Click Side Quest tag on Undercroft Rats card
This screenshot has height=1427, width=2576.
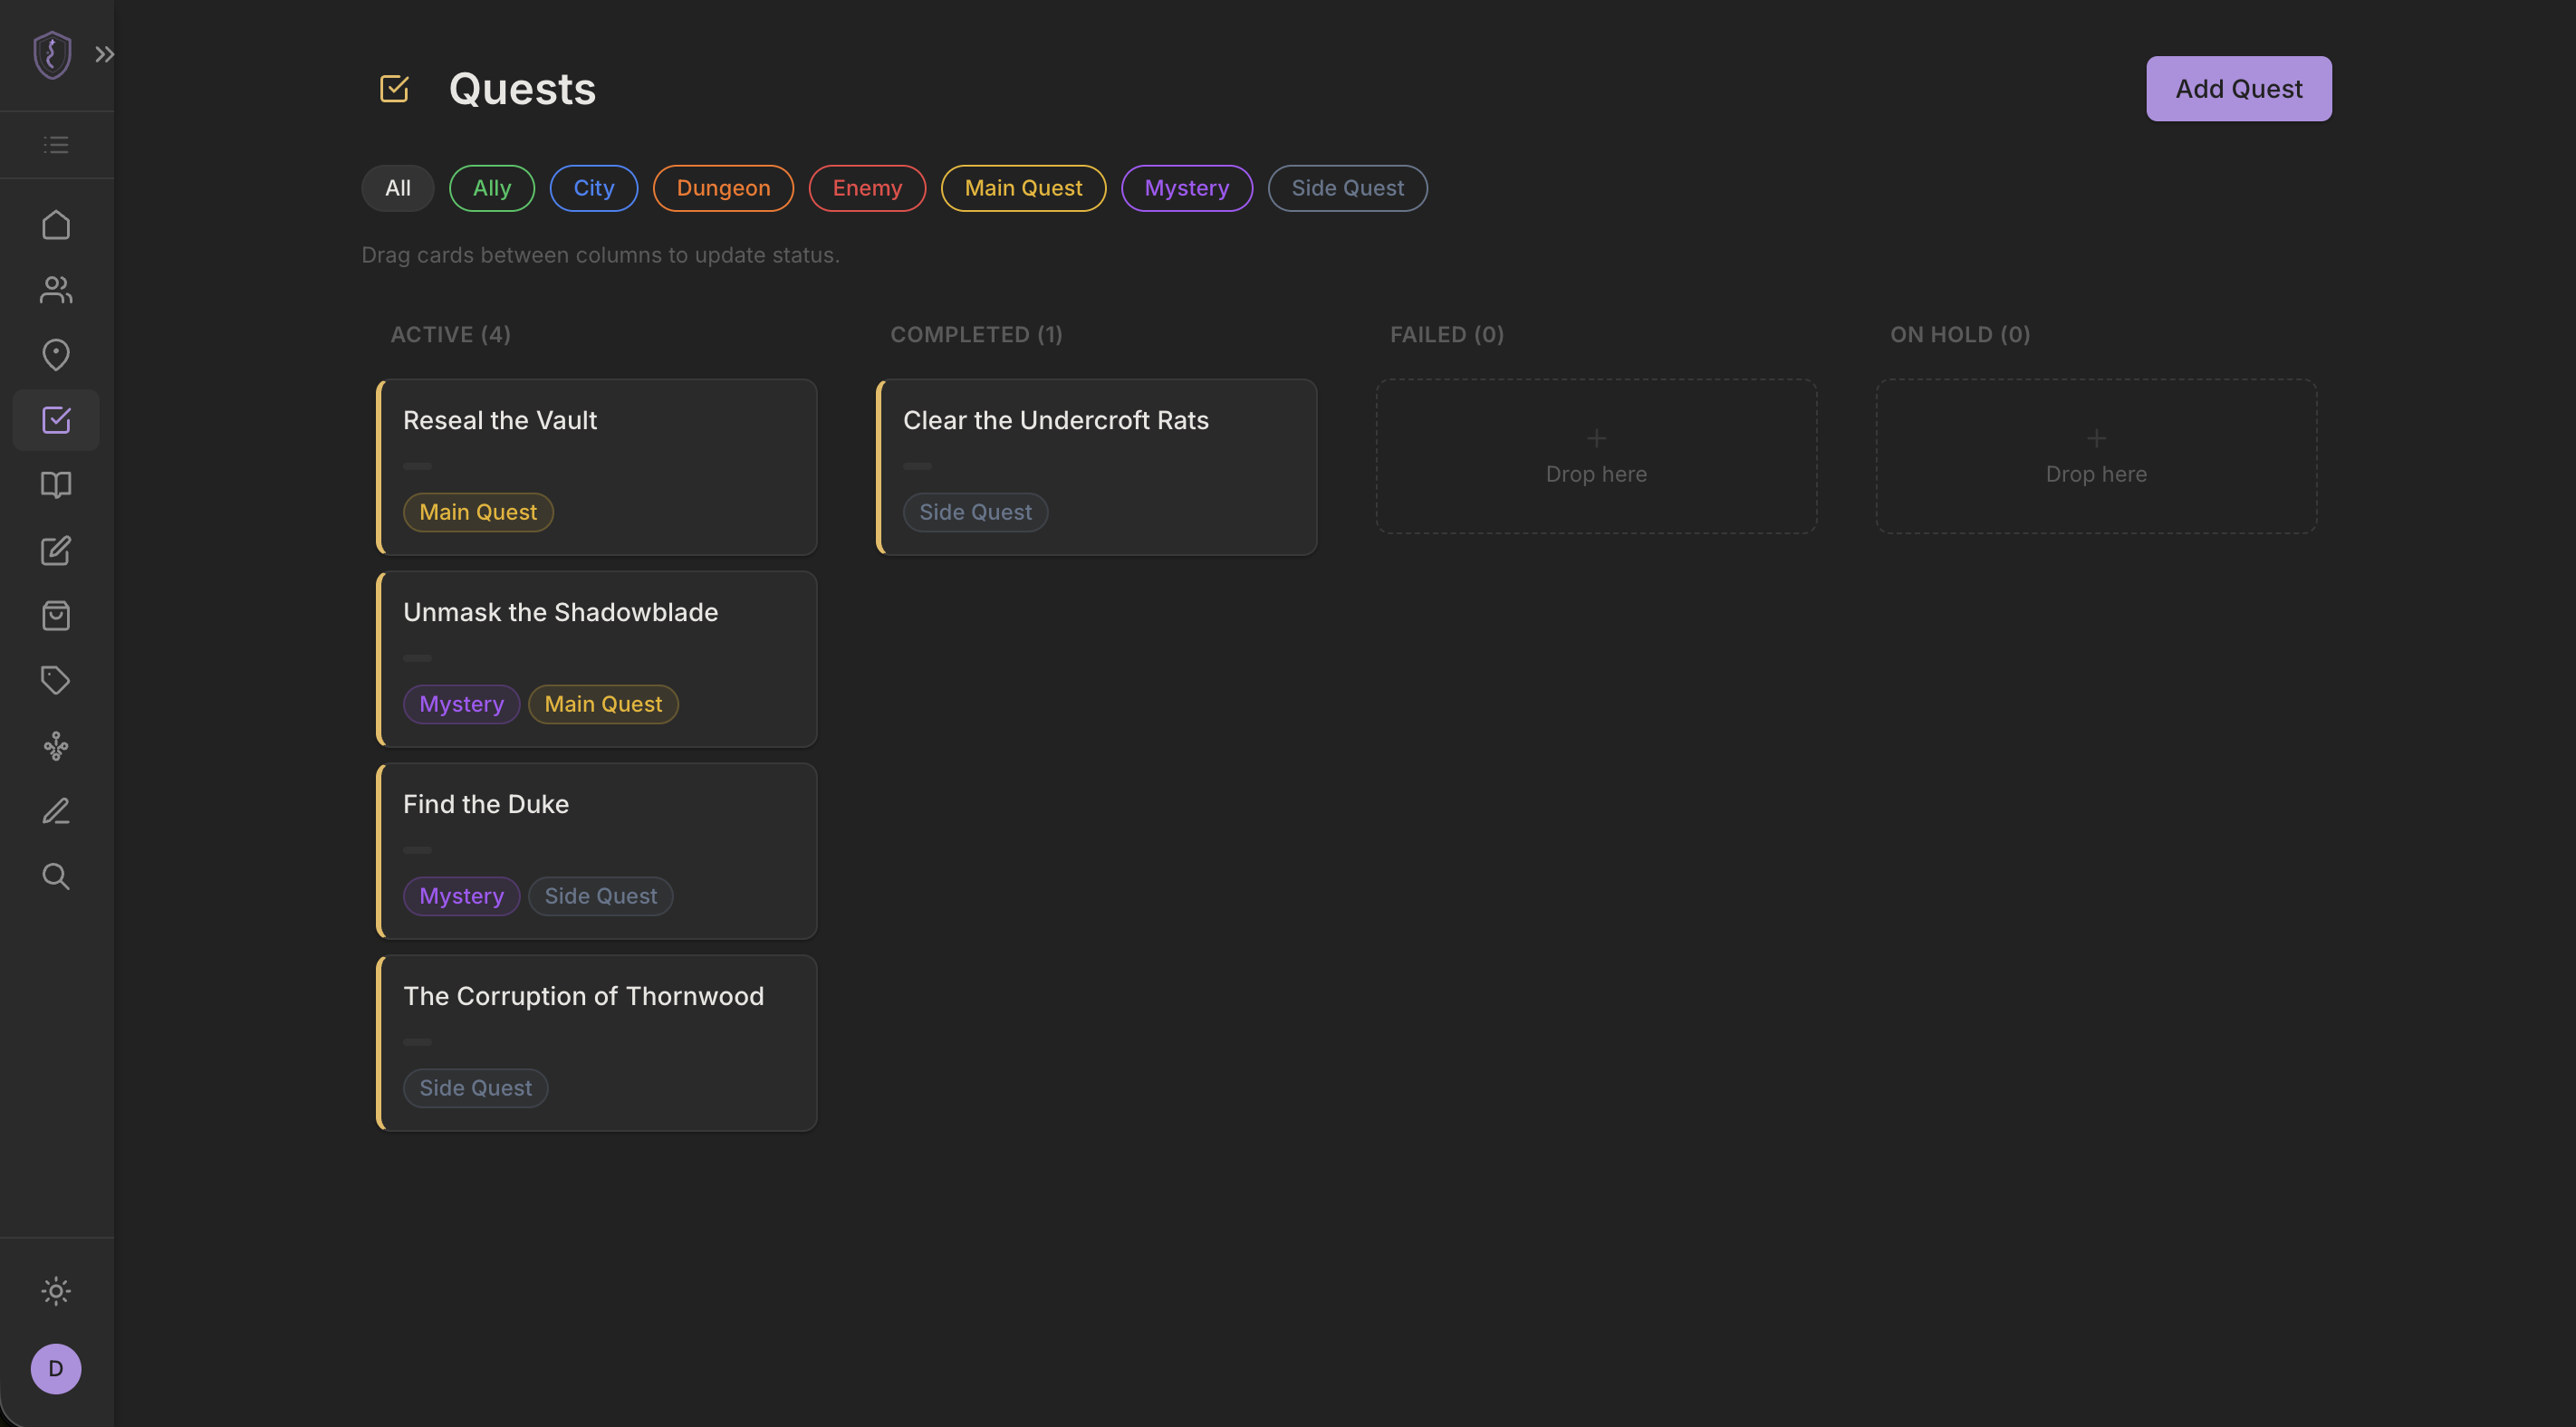976,512
